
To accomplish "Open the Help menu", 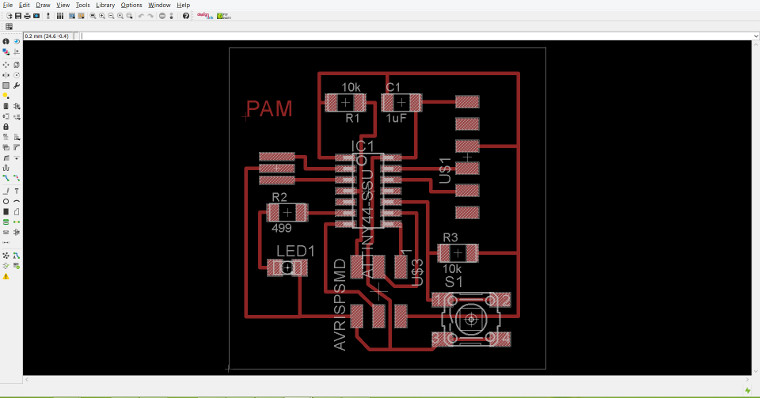I will click(x=183, y=5).
